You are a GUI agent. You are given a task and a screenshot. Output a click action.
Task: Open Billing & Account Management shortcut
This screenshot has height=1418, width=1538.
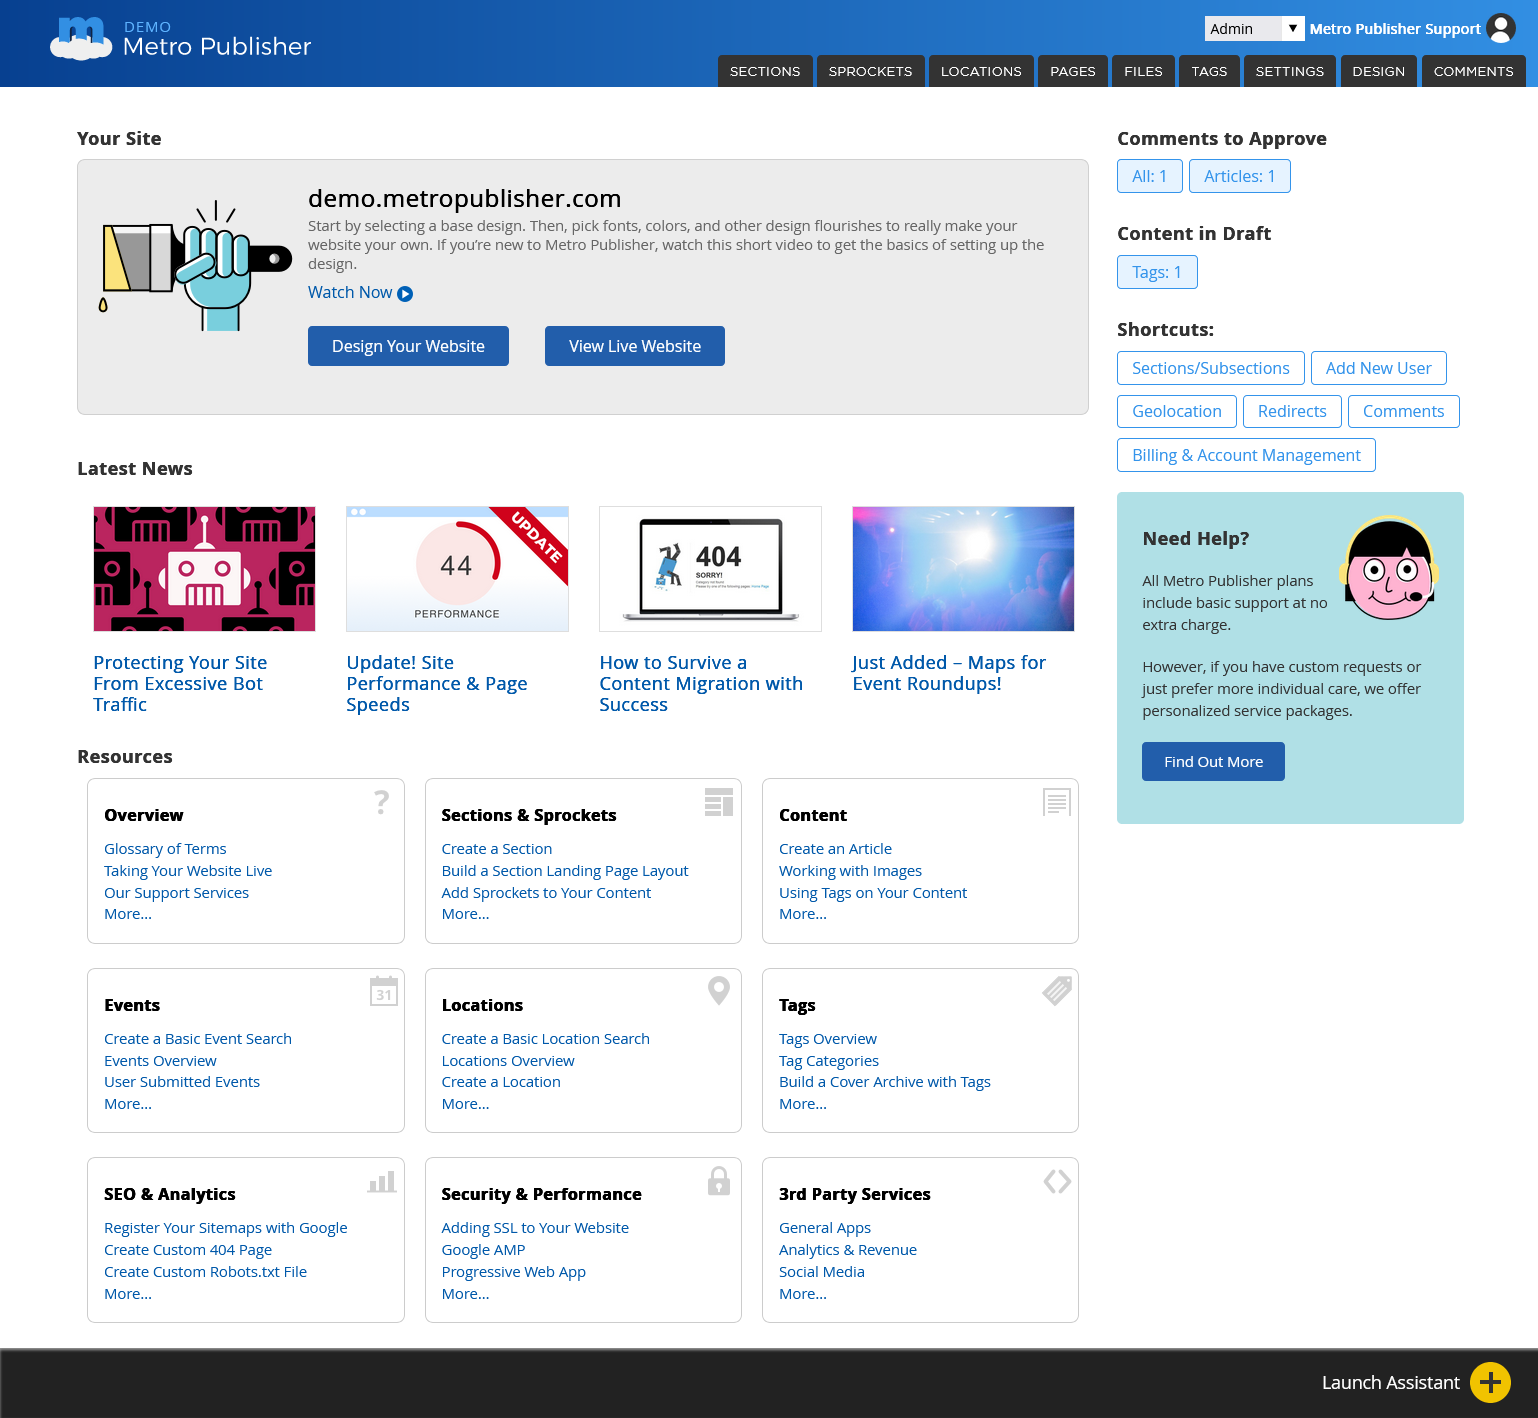(x=1246, y=455)
